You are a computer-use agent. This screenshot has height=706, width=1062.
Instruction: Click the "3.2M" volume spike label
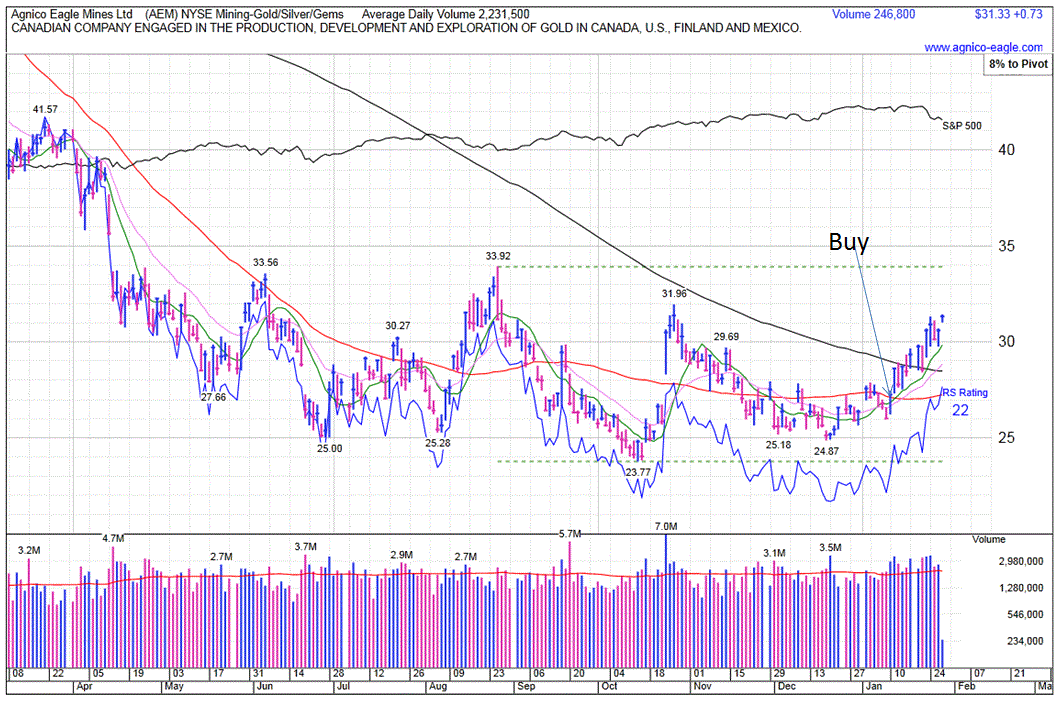coord(29,551)
